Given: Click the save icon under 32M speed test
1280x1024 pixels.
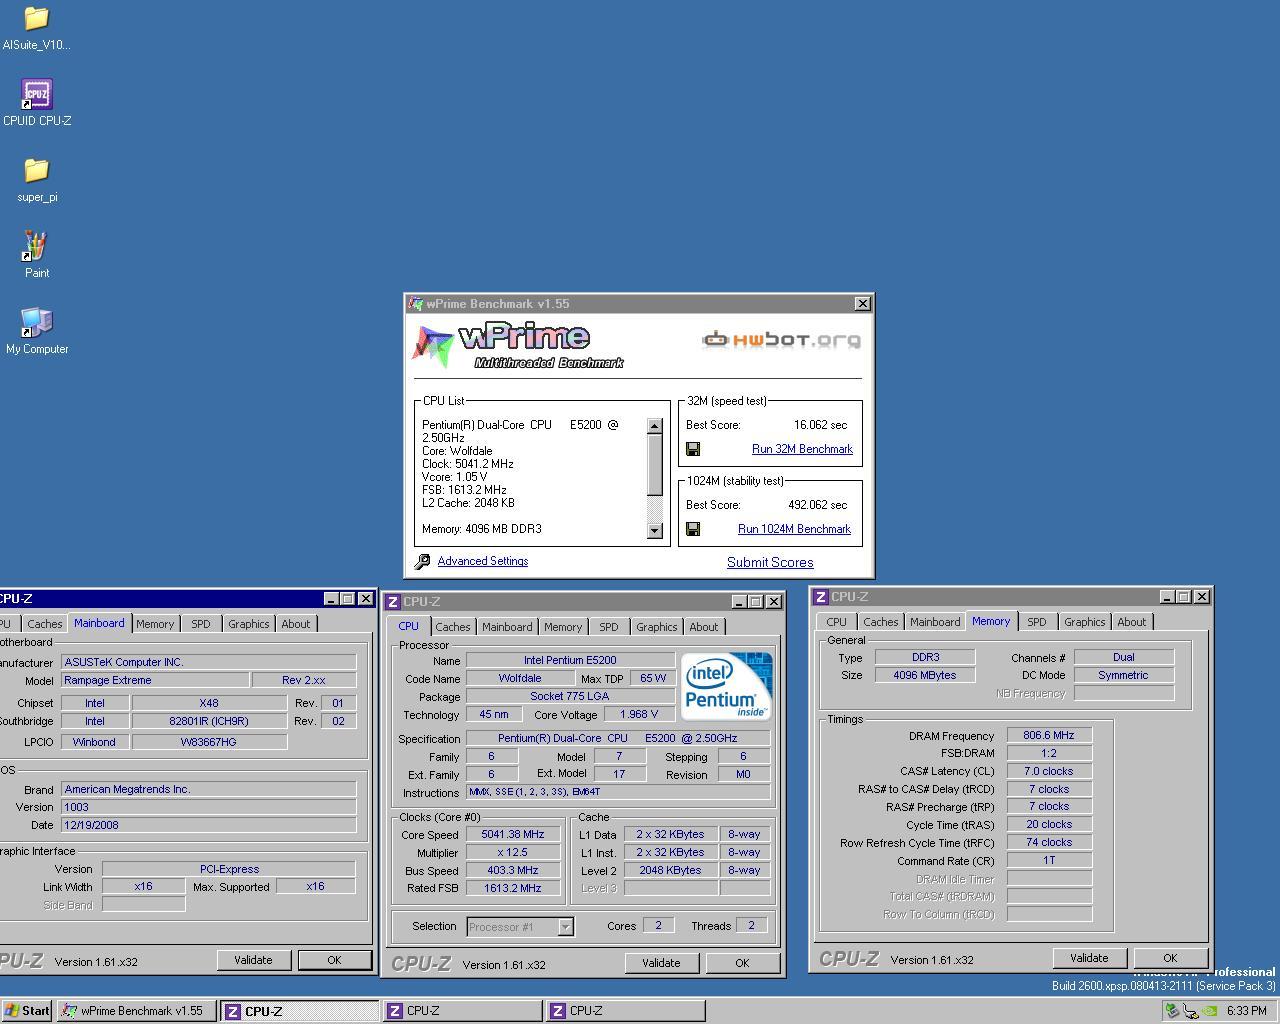Looking at the screenshot, I should pos(693,449).
